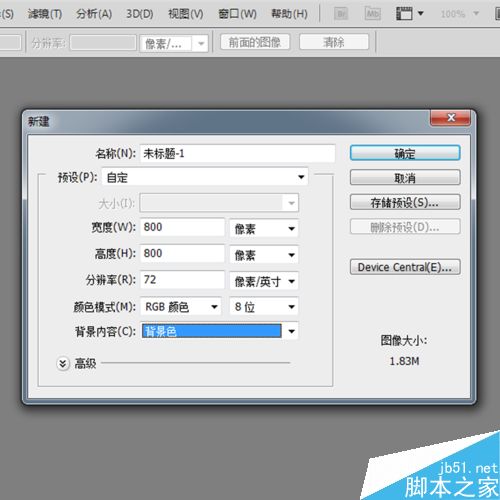
Task: Open the 3D(D) menu
Action: pos(140,14)
